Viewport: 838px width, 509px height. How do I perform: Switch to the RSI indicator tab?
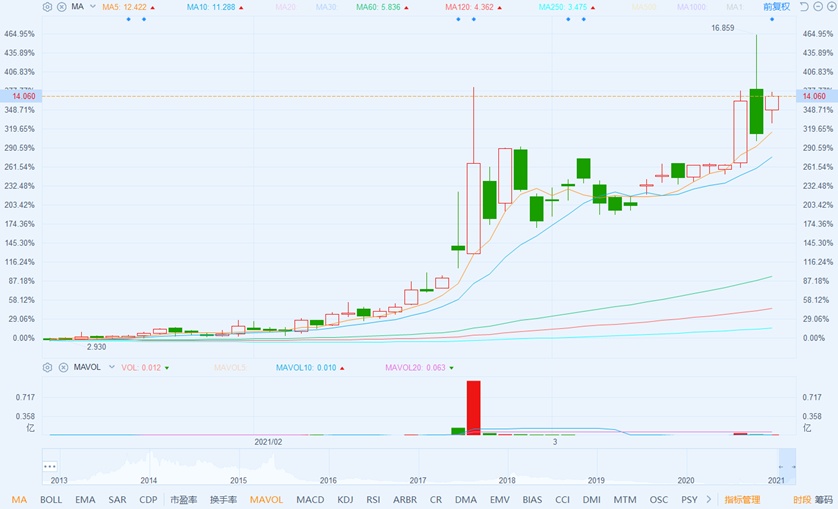coord(373,499)
